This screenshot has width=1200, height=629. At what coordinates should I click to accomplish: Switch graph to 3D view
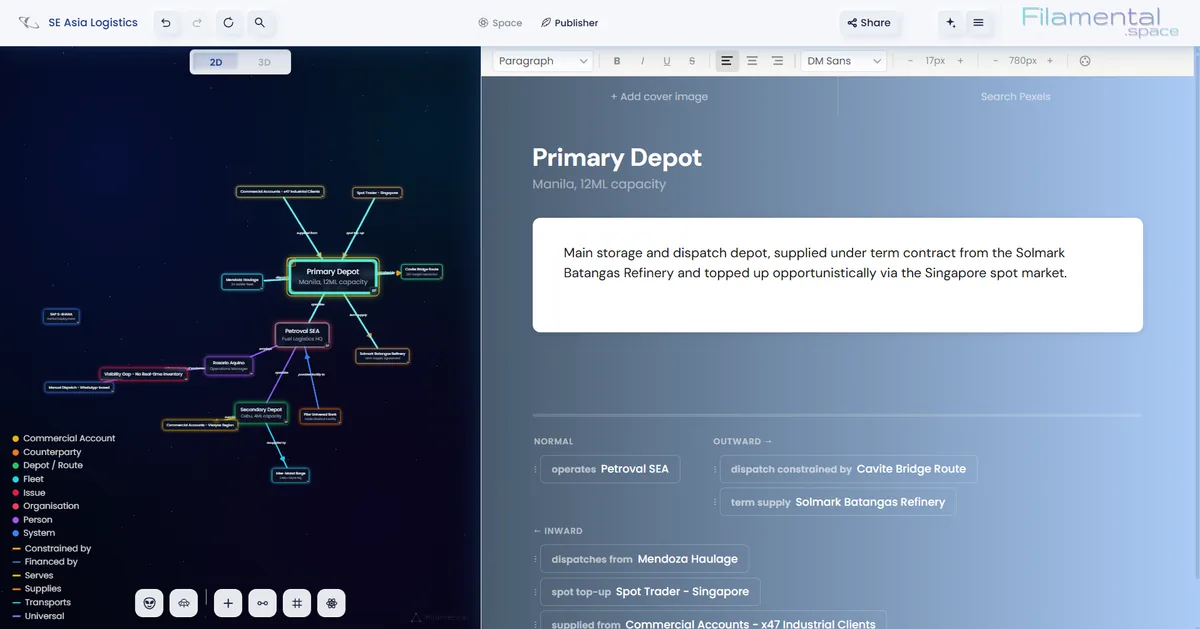click(x=265, y=62)
